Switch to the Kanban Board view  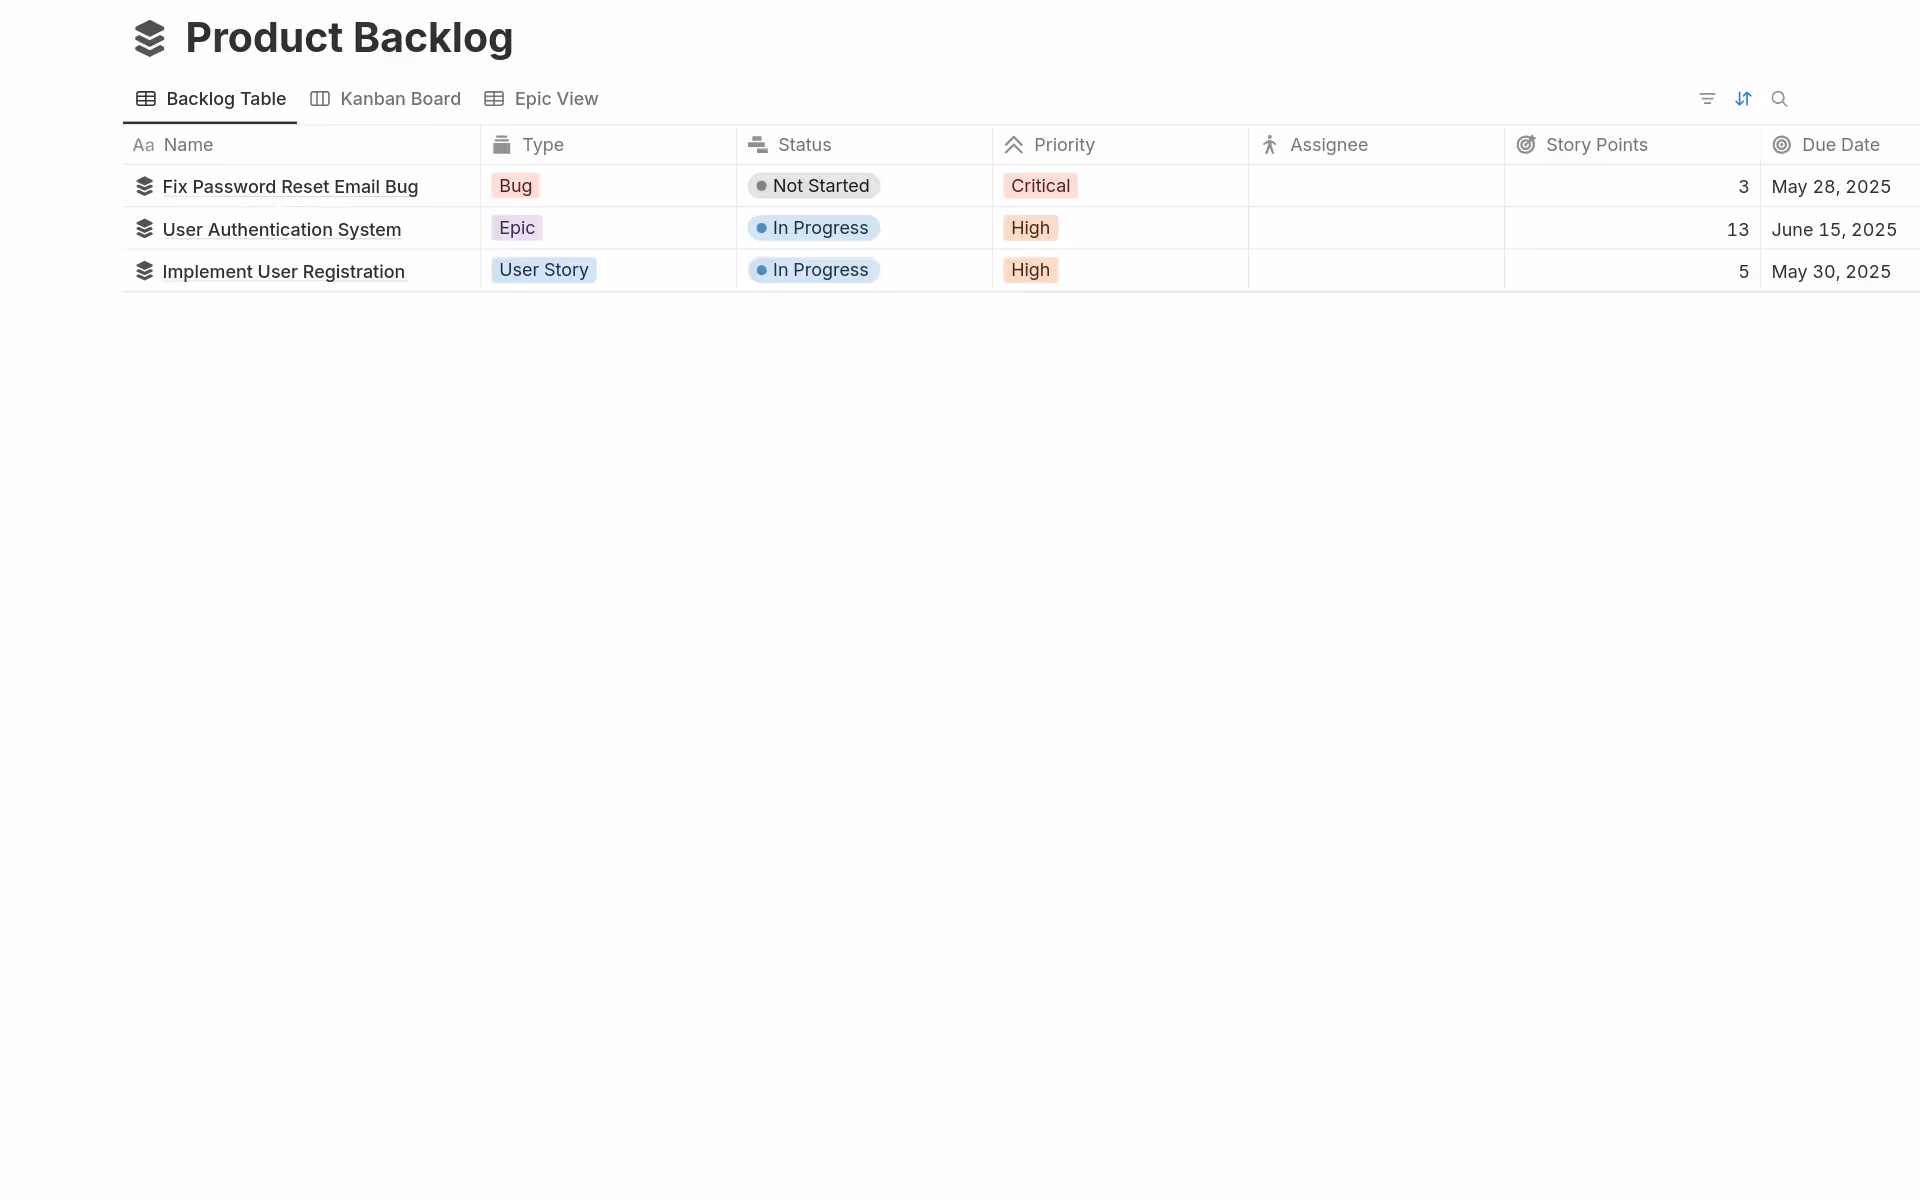click(385, 98)
